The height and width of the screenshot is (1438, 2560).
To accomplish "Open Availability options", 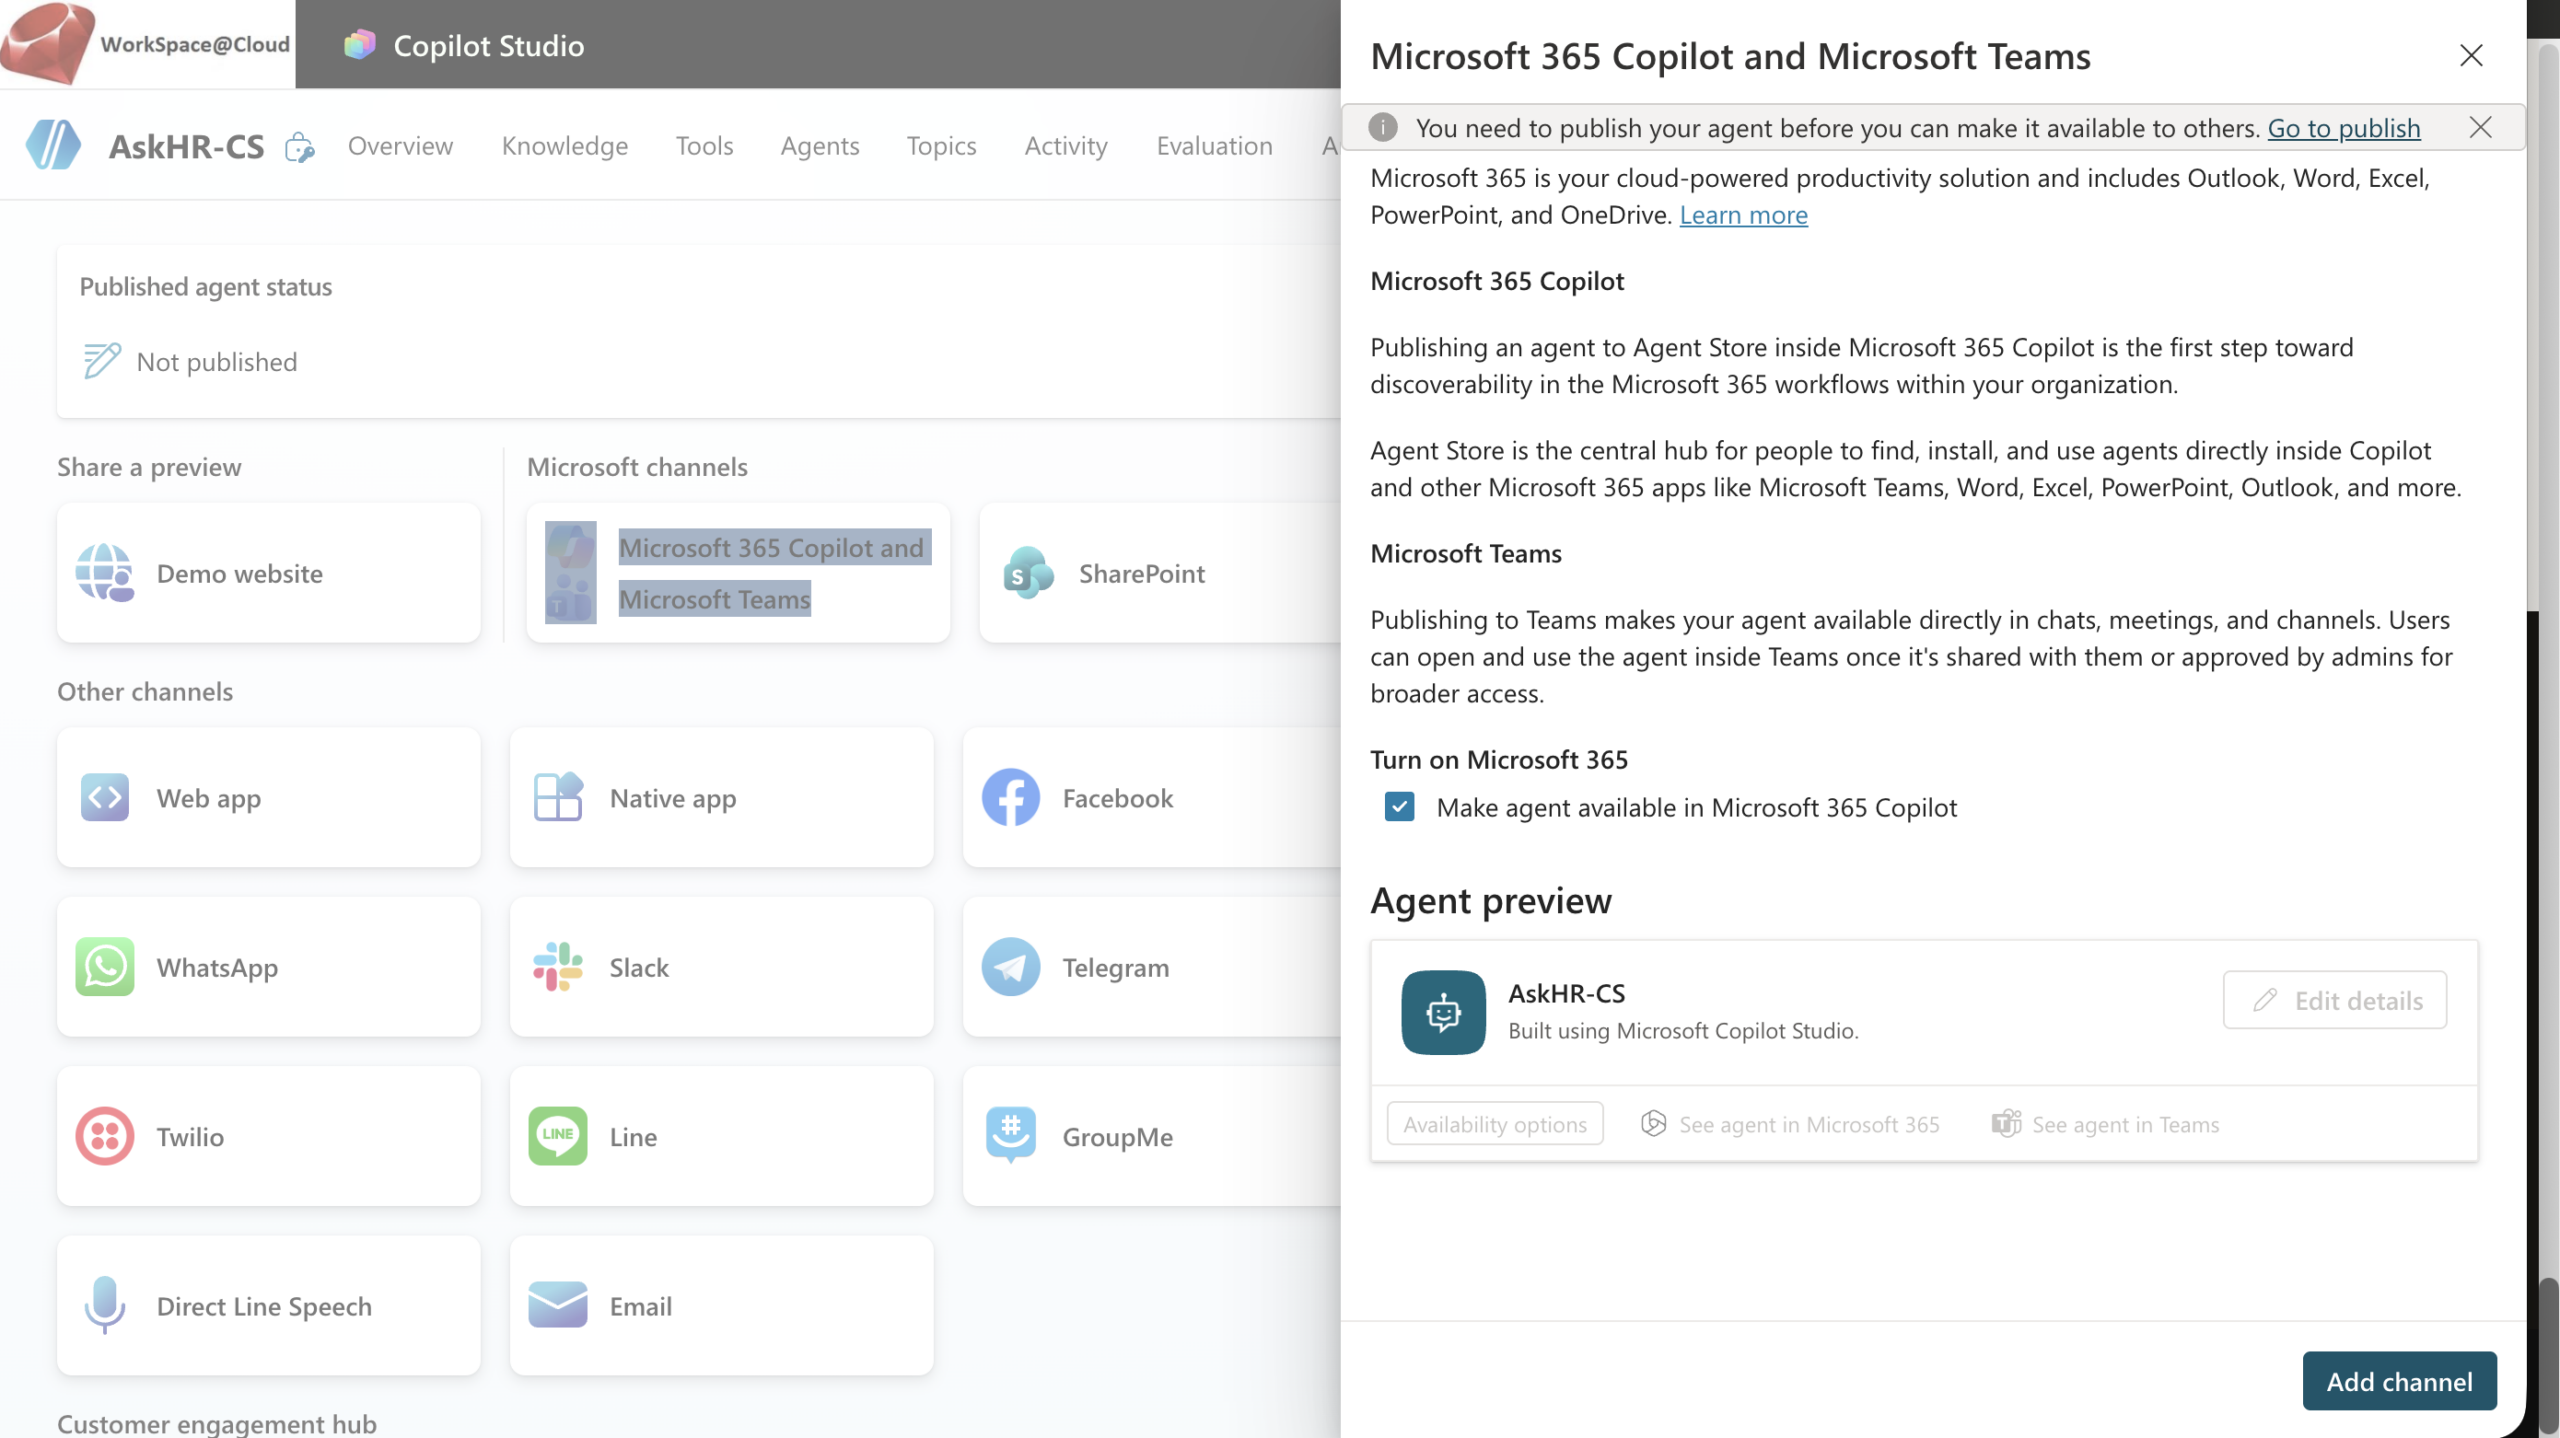I will pos(1494,1124).
